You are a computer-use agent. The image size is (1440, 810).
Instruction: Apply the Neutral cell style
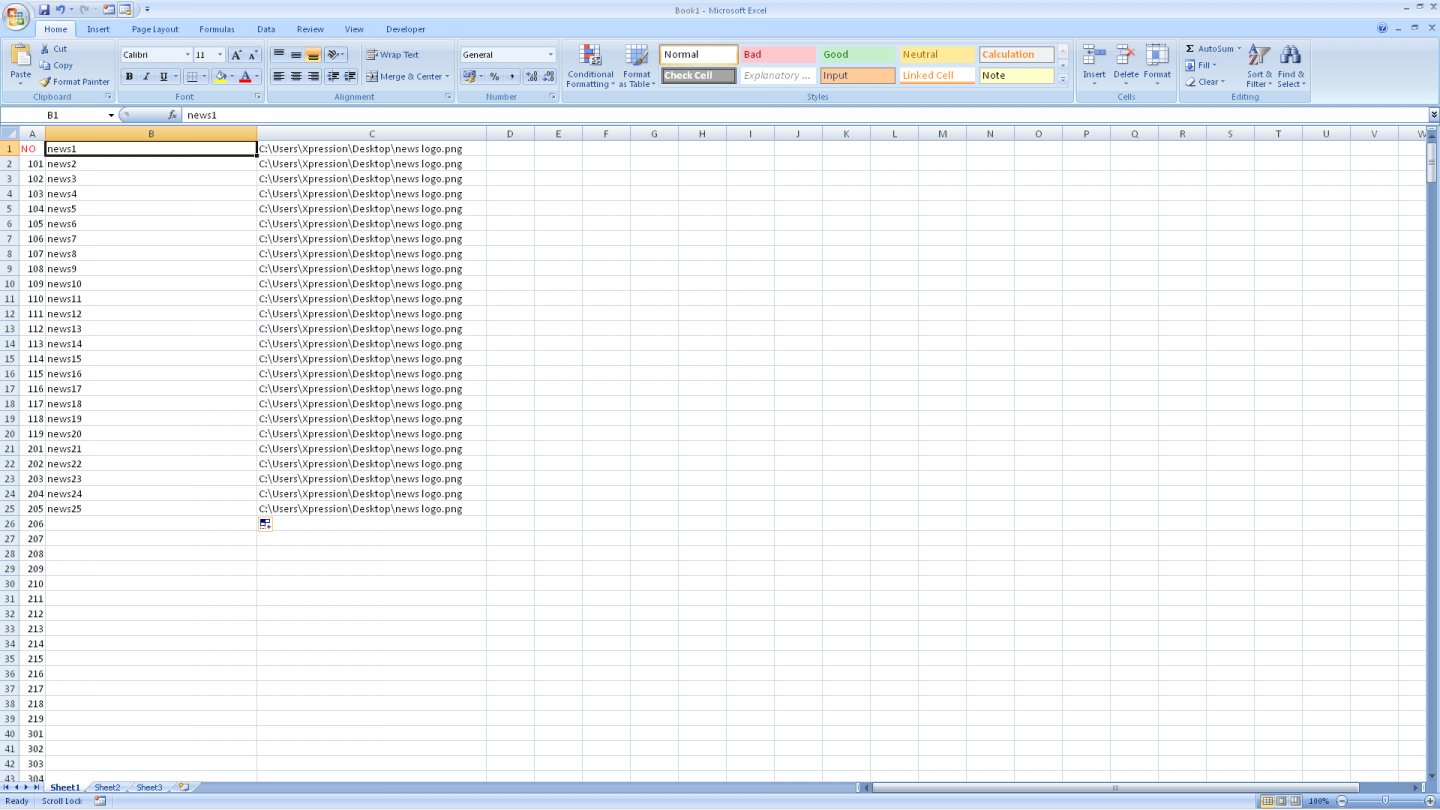[x=937, y=55]
